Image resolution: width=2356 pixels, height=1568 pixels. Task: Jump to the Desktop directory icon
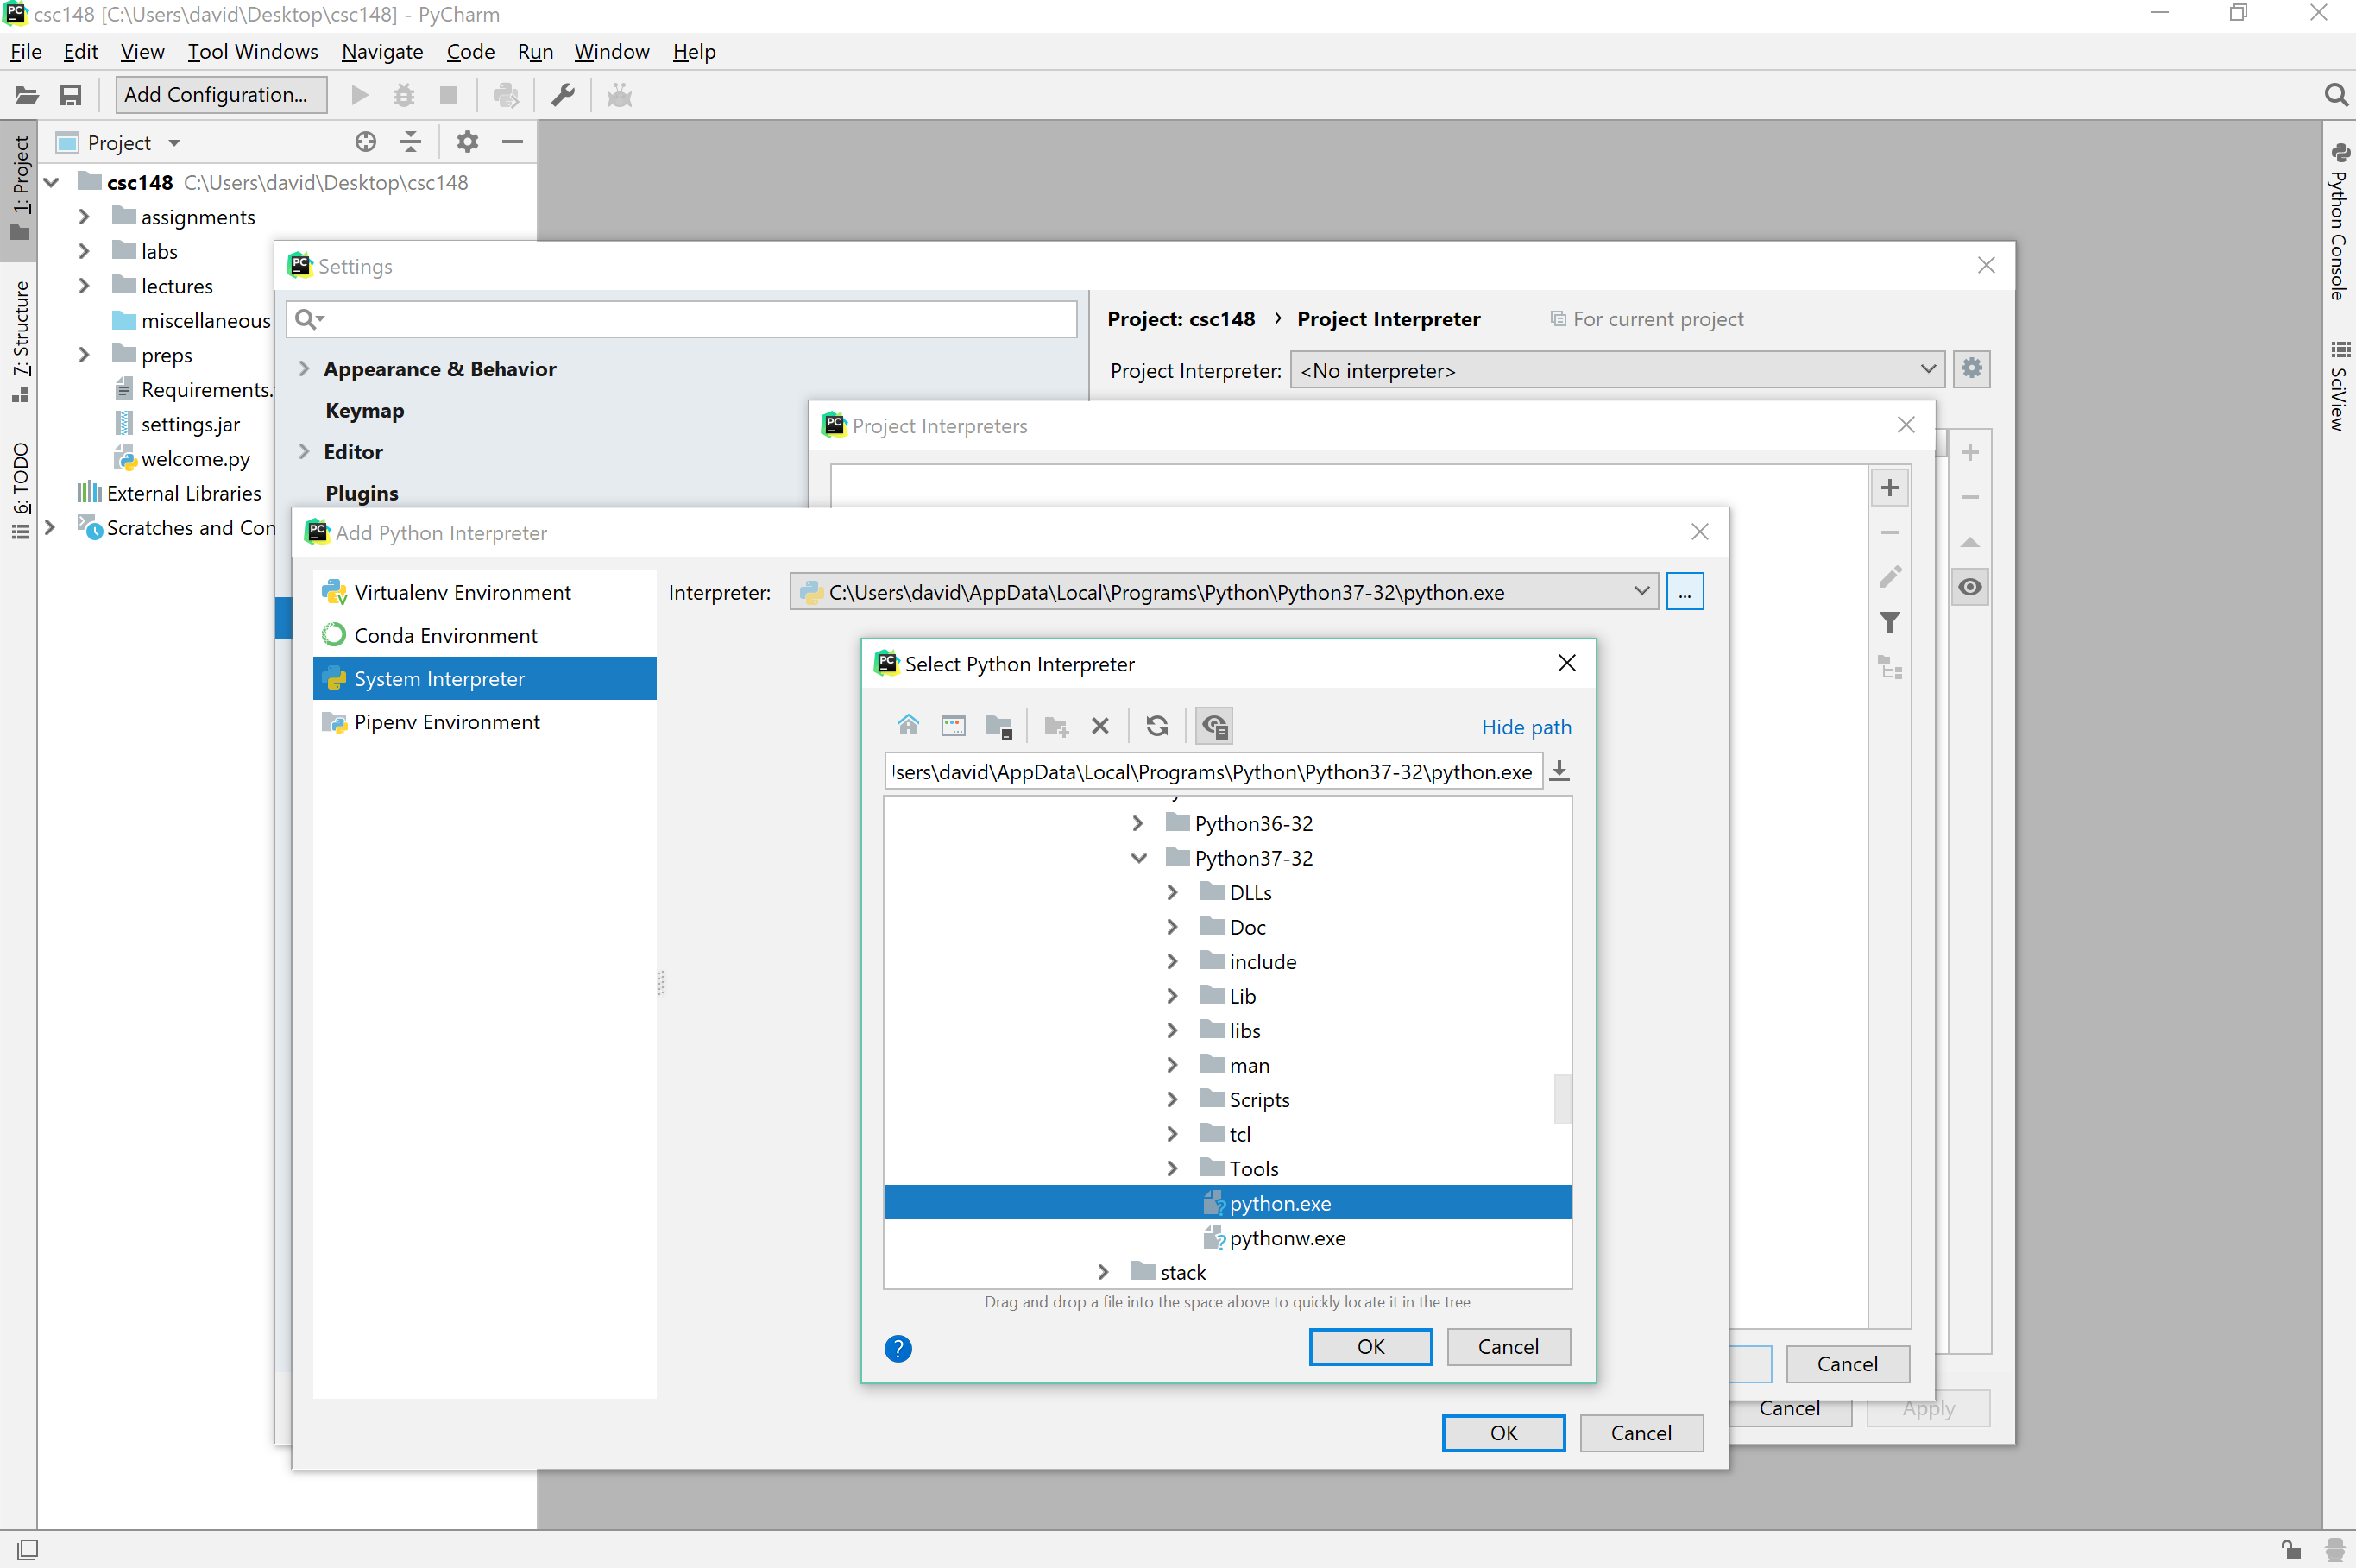tap(953, 725)
